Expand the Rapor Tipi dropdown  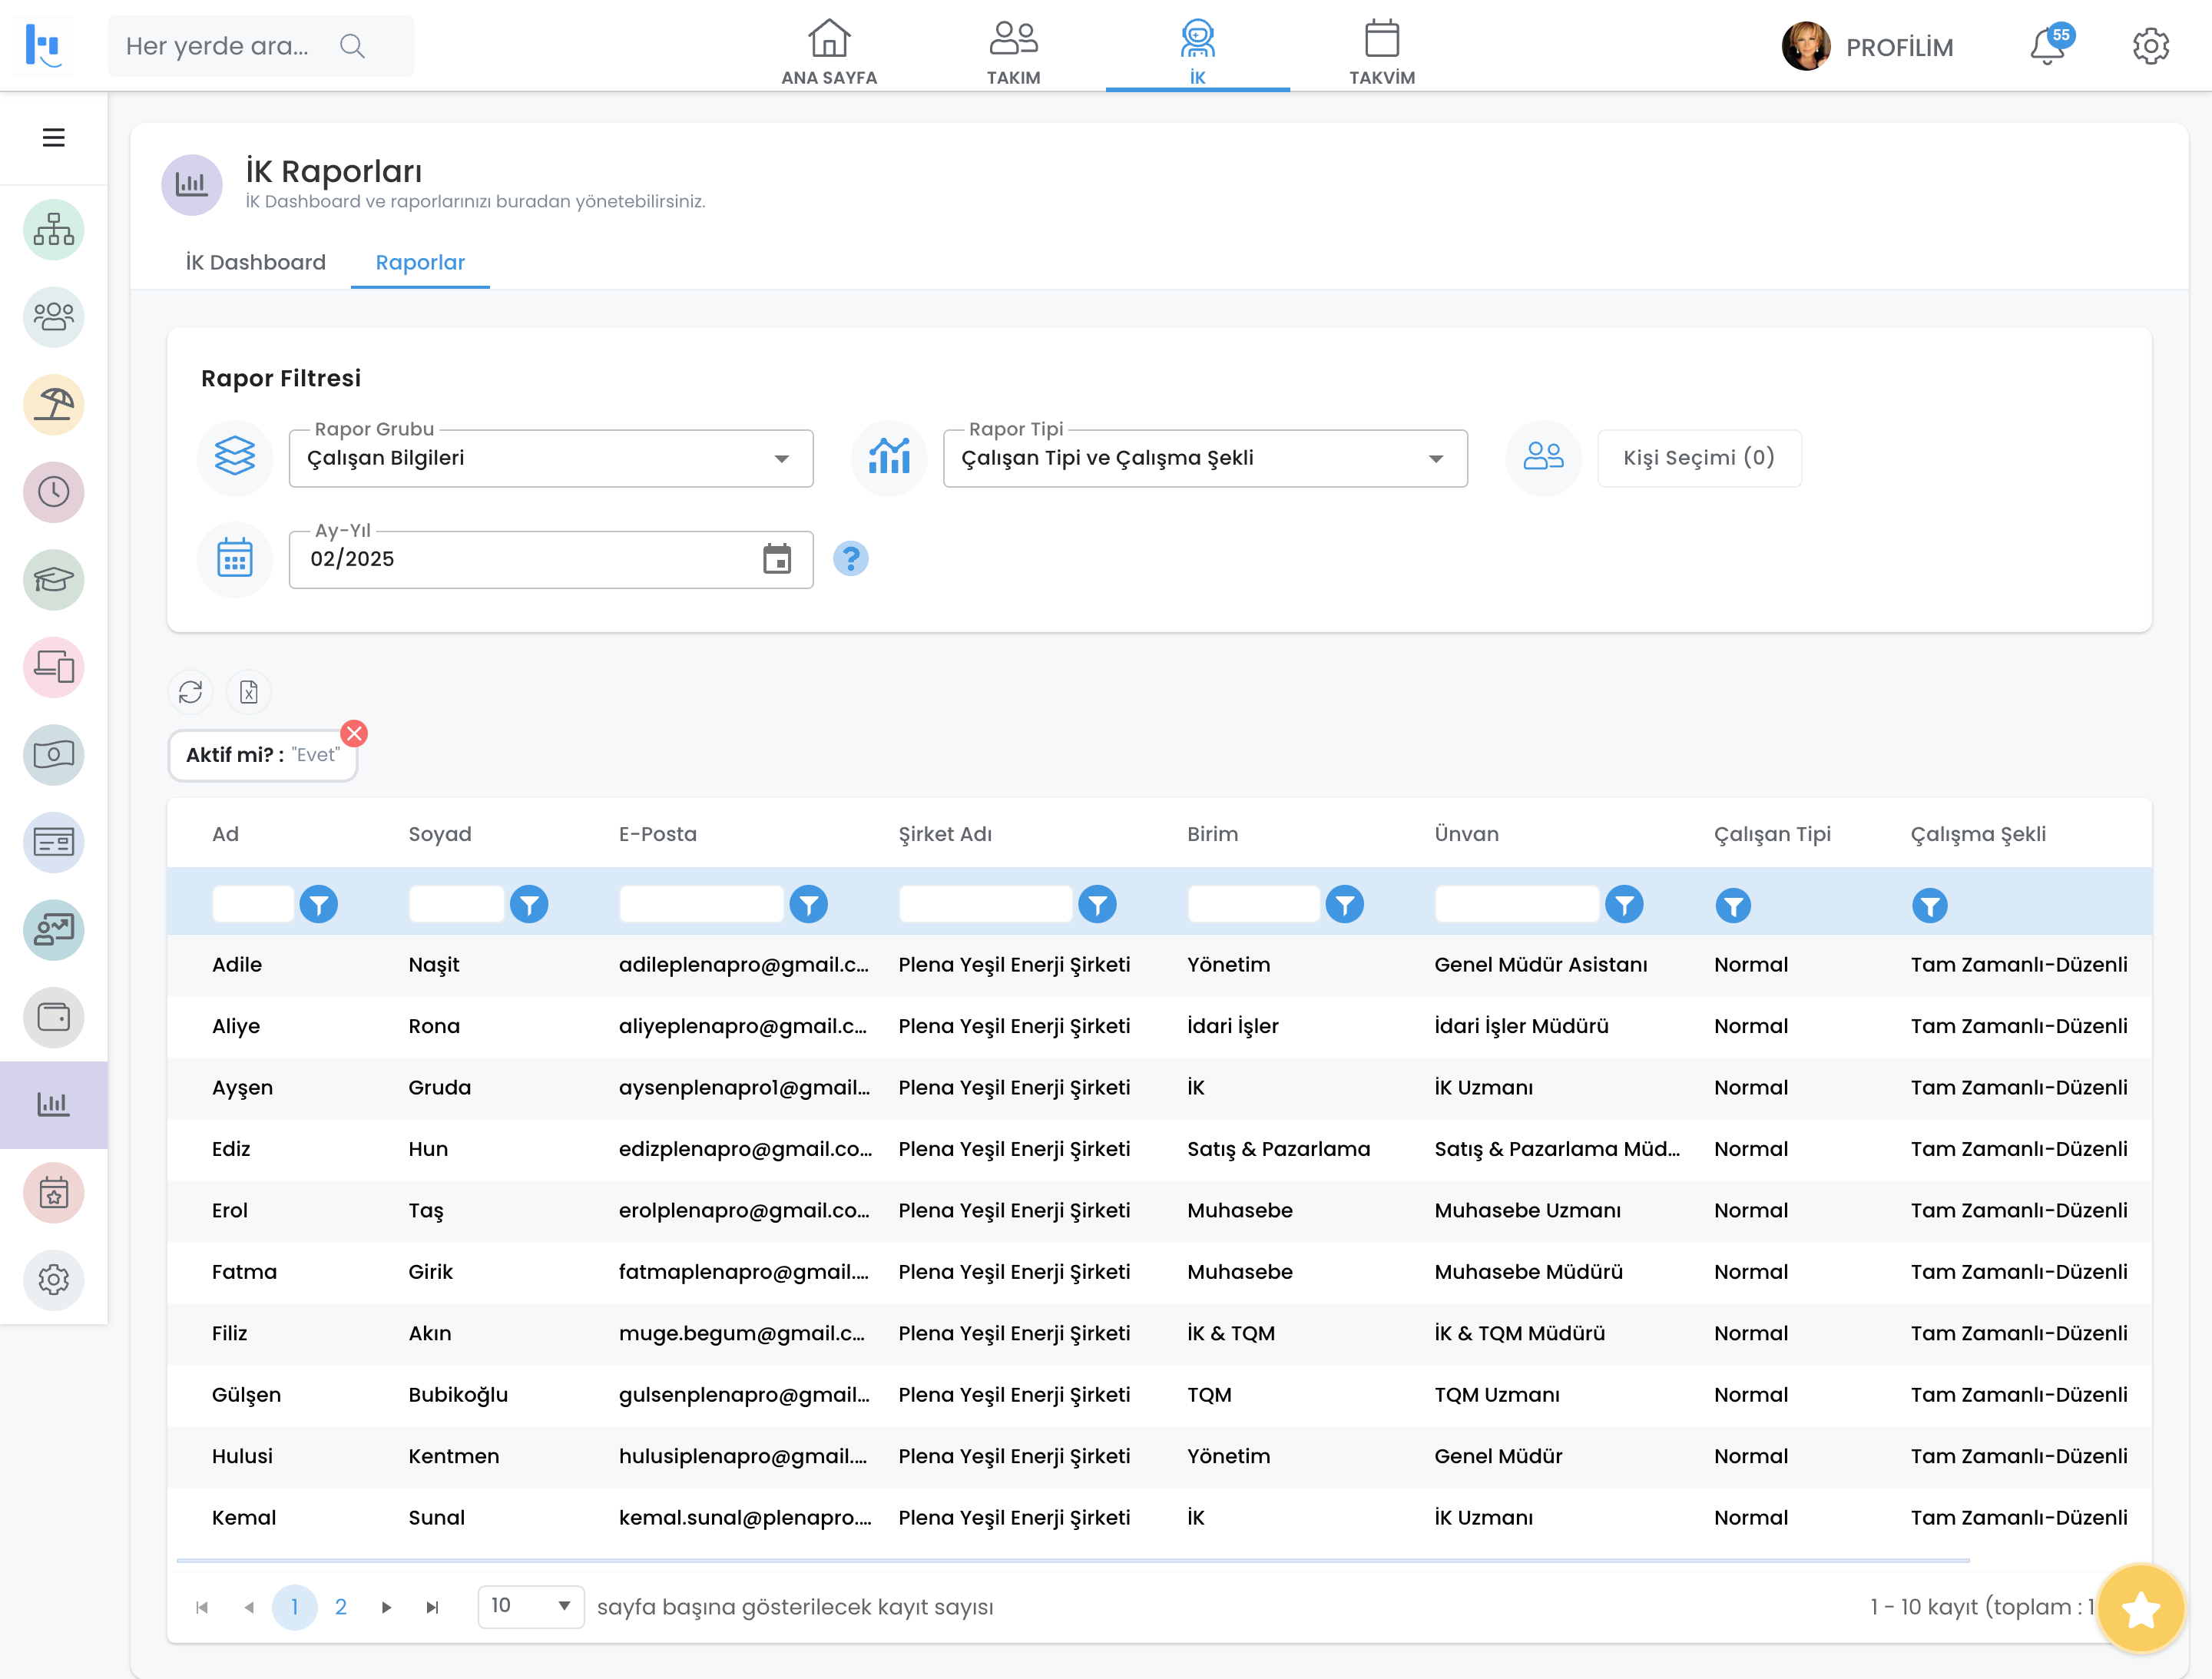[1204, 459]
